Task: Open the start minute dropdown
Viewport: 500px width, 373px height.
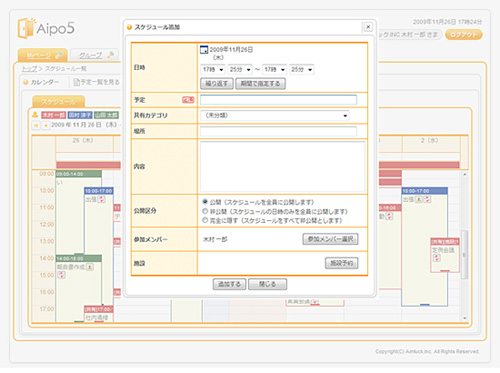Action: 240,69
